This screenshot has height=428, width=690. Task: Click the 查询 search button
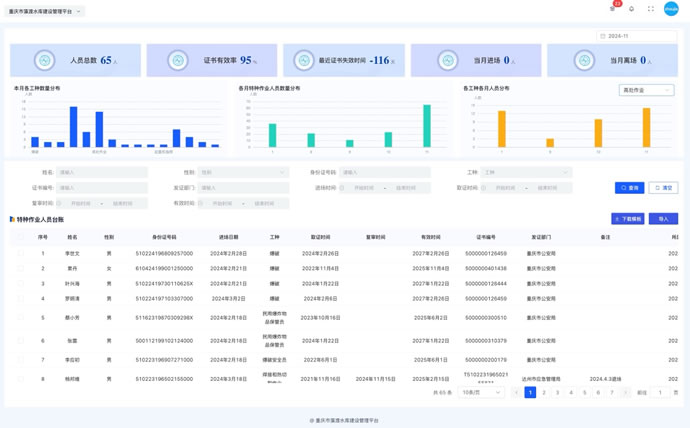coord(629,188)
